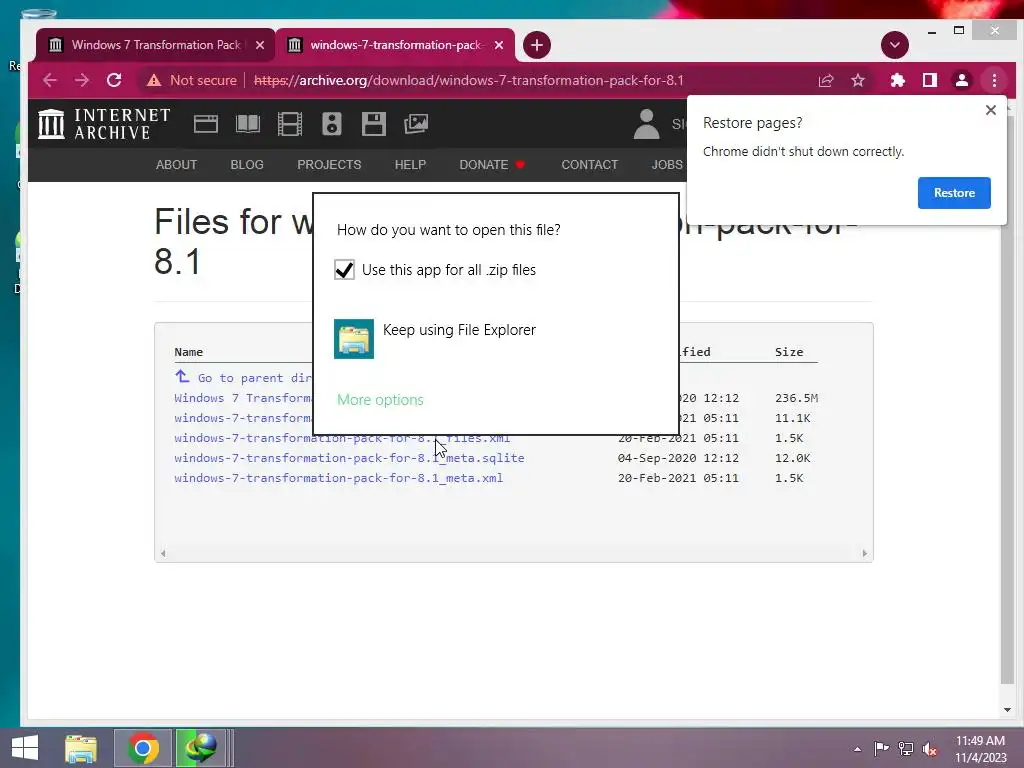Close the windows-7-transformation-pack tab
This screenshot has height=768, width=1024.
(x=499, y=45)
